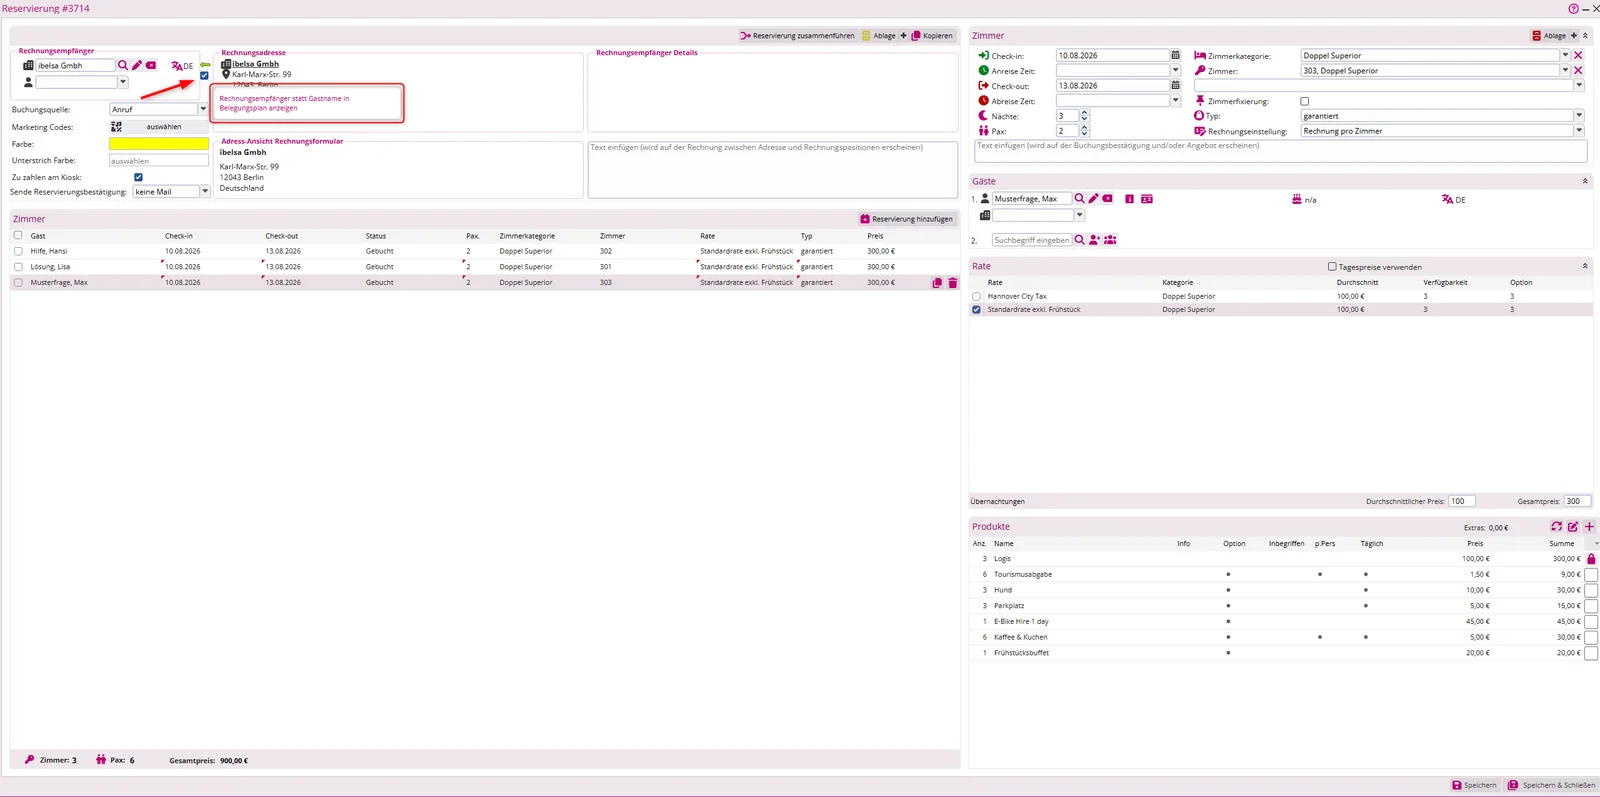Image resolution: width=1600 pixels, height=797 pixels.
Task: Refresh the Produkte list
Action: (x=1557, y=527)
